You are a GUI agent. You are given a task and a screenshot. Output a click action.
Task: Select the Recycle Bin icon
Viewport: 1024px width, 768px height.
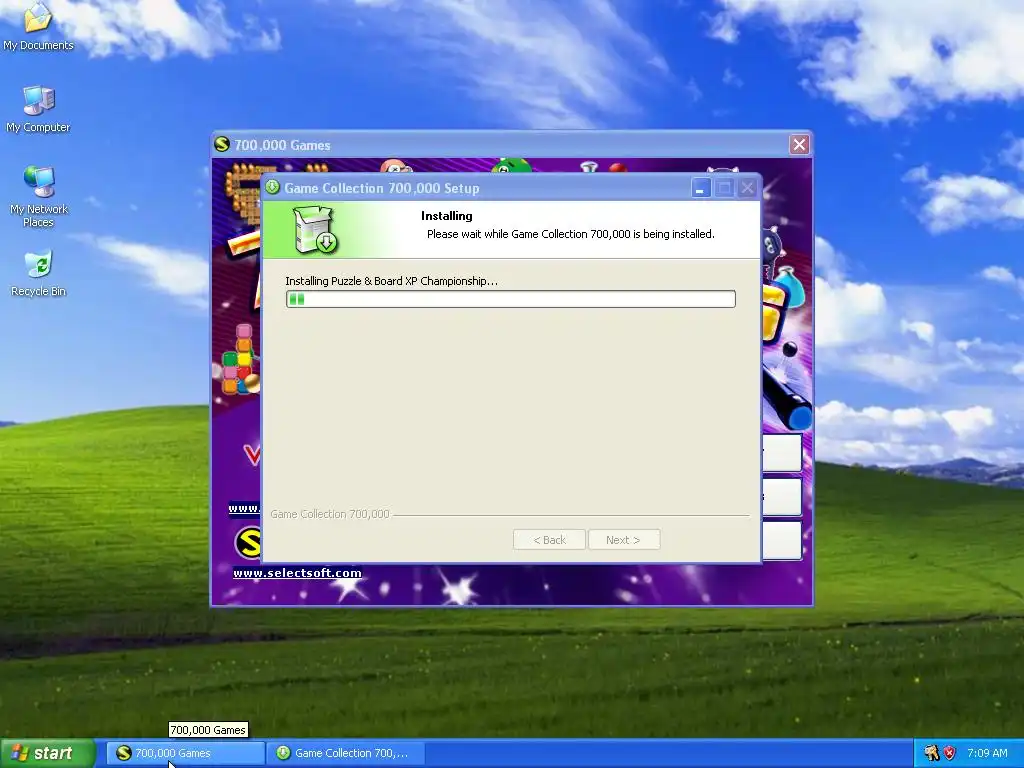(x=38, y=273)
